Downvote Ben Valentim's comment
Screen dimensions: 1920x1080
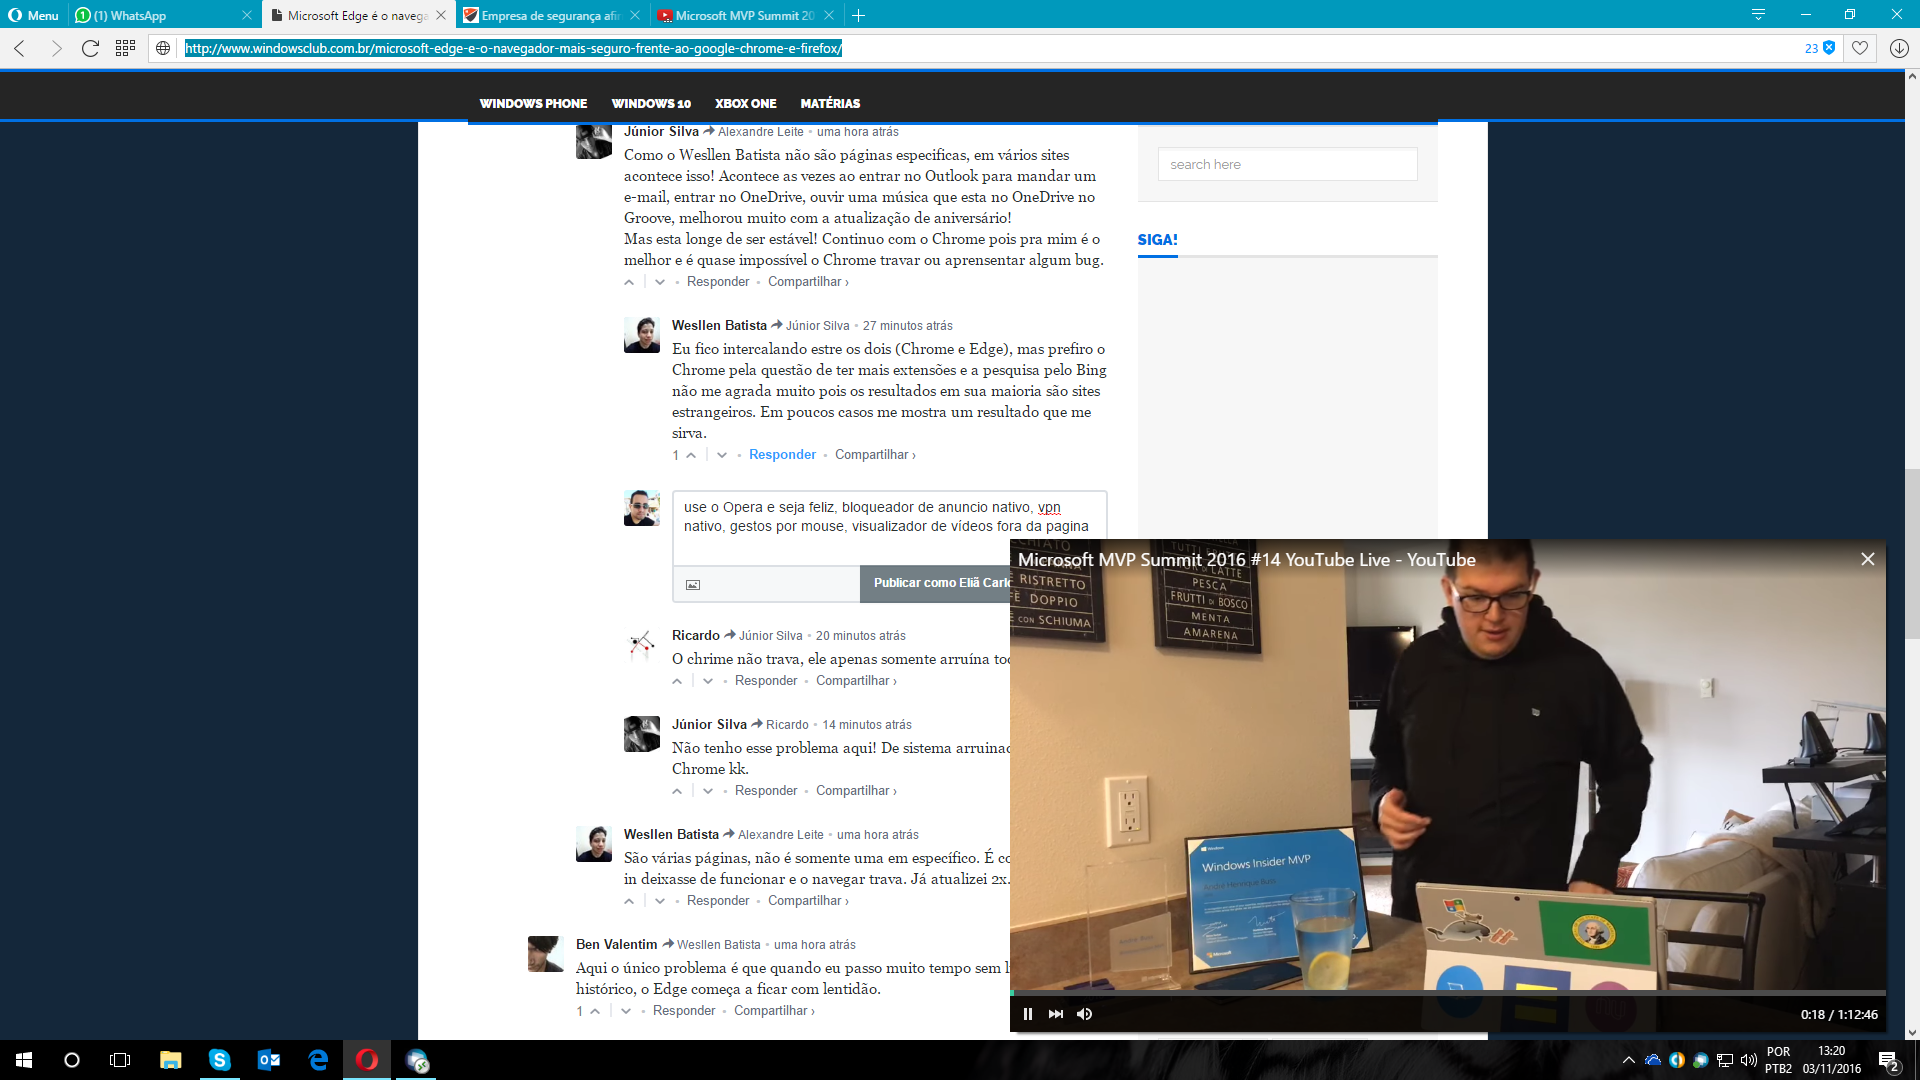click(x=626, y=1011)
